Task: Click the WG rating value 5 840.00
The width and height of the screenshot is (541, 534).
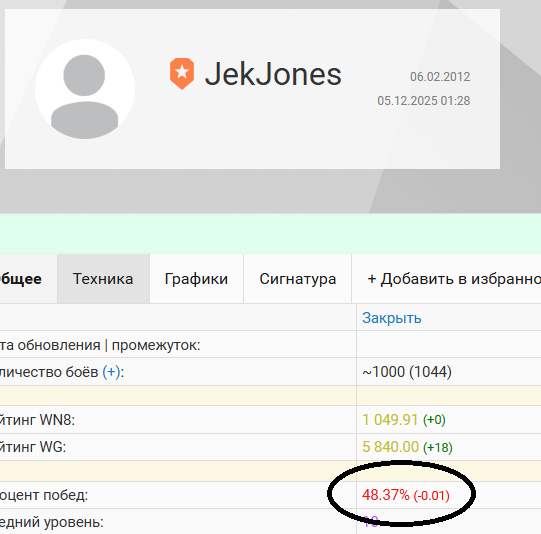Action: pyautogui.click(x=390, y=447)
